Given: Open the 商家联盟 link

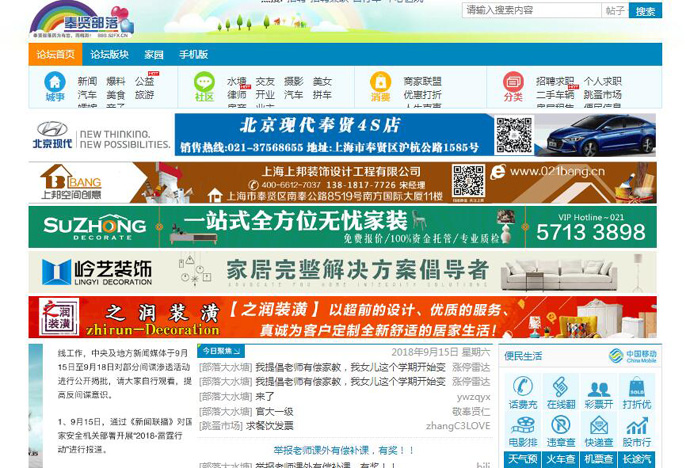Looking at the screenshot, I should pos(422,81).
